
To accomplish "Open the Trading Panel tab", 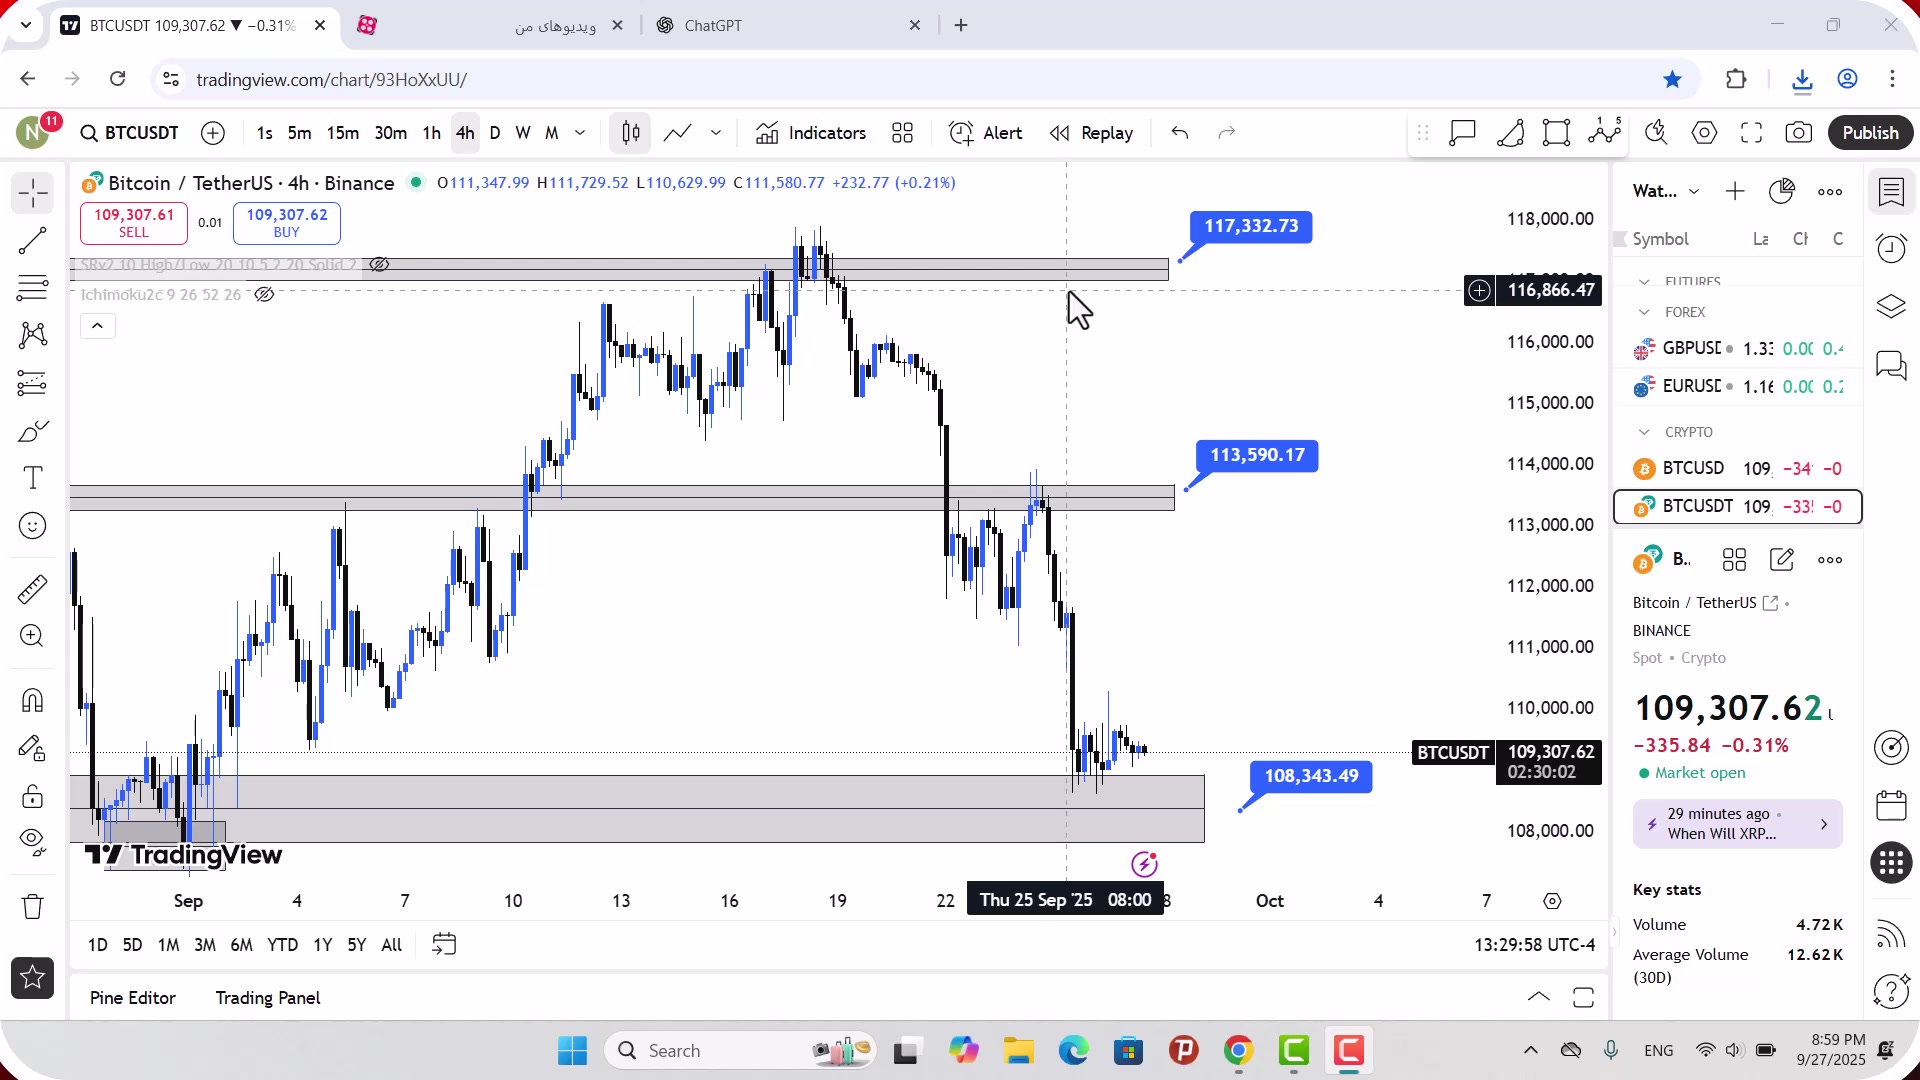I will pyautogui.click(x=268, y=998).
